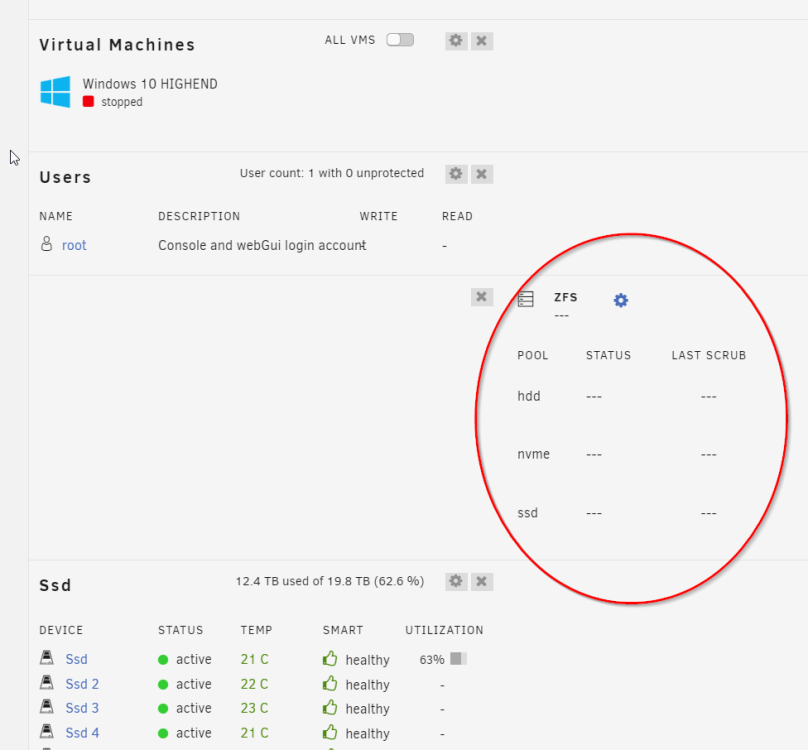Click the ZFS STATUS column header

pos(608,355)
